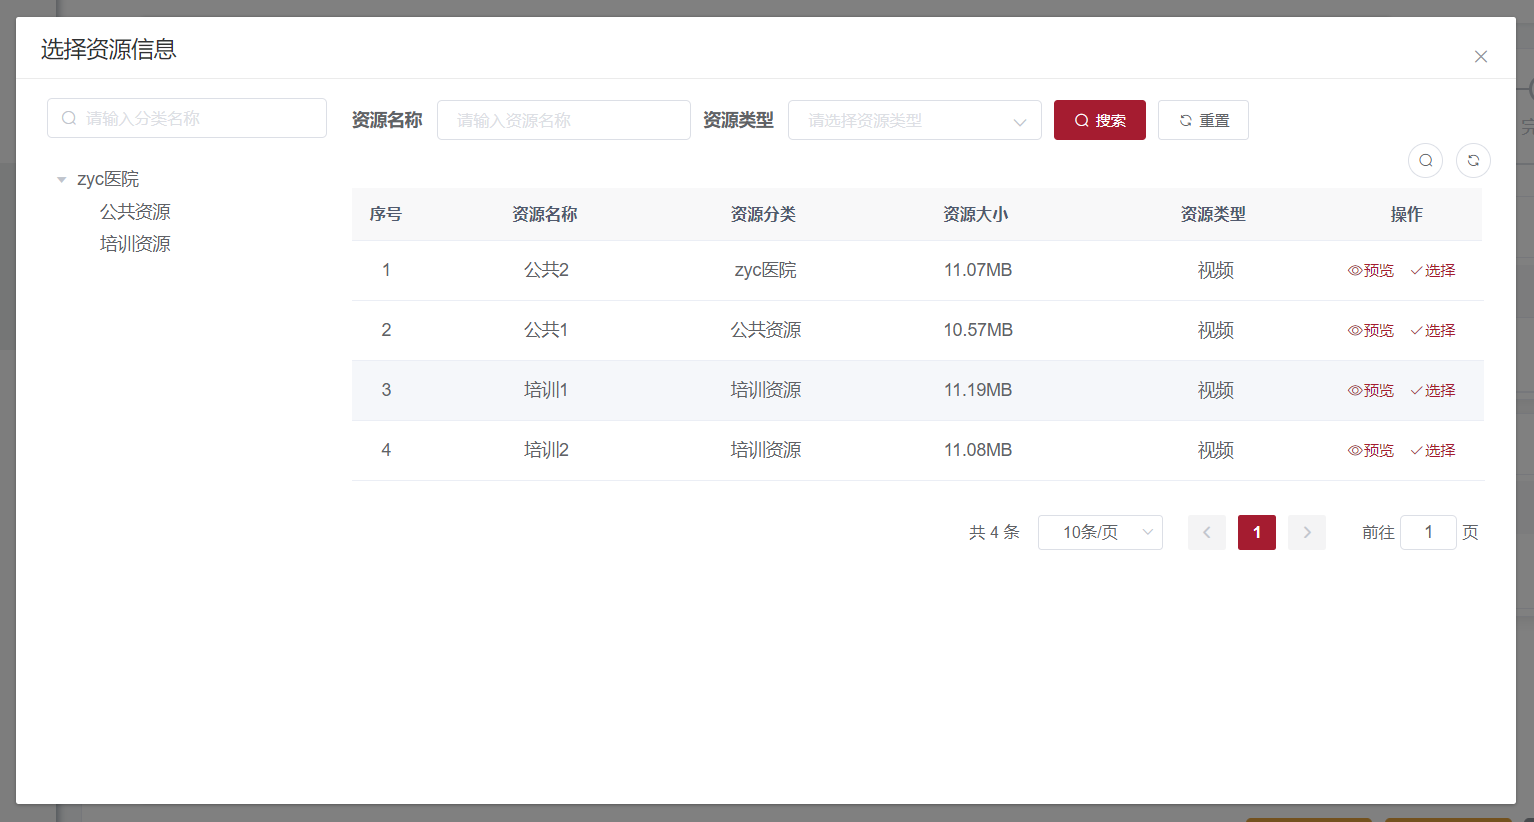Choose 选择 for the 公共2 row
This screenshot has width=1534, height=822.
(1433, 270)
